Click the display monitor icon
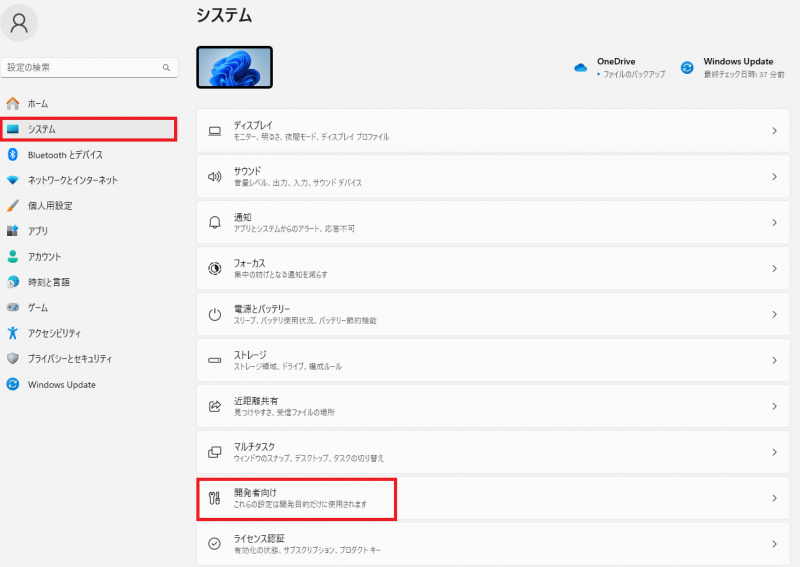This screenshot has width=800, height=567. [214, 131]
